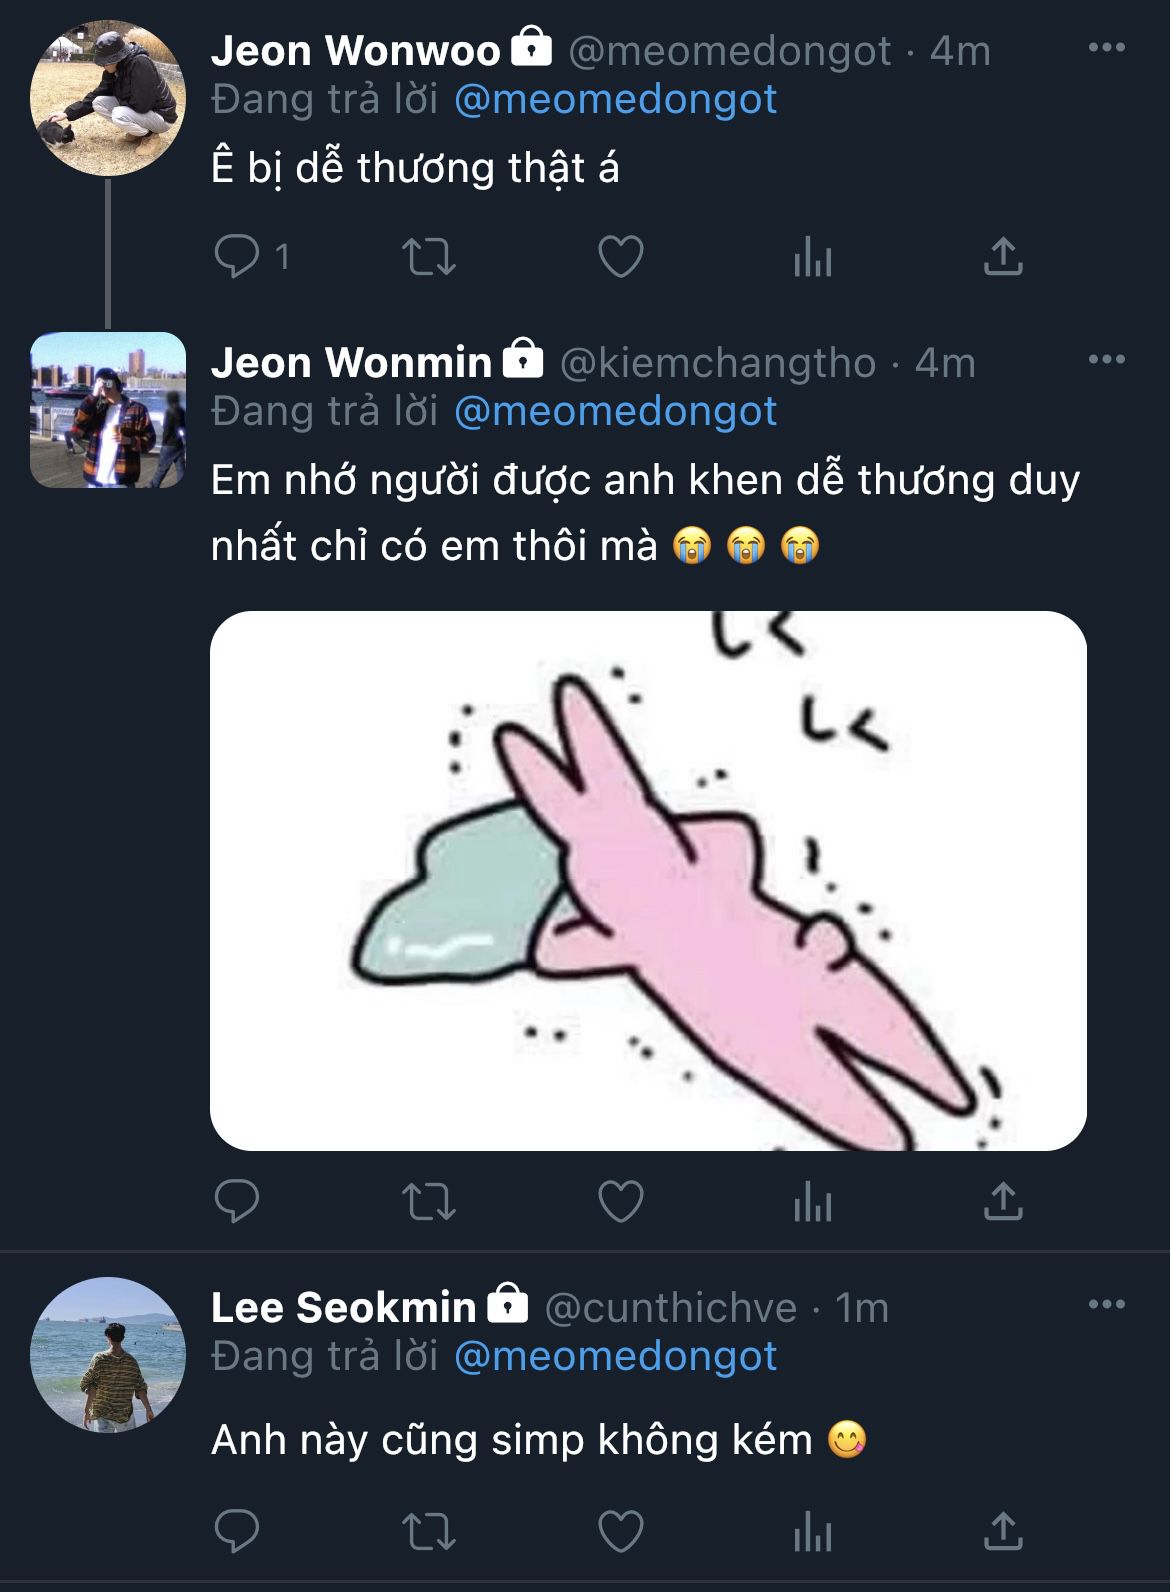Open more options on Jeon Wonwoo's tweet
The width and height of the screenshot is (1170, 1592).
tap(1106, 48)
